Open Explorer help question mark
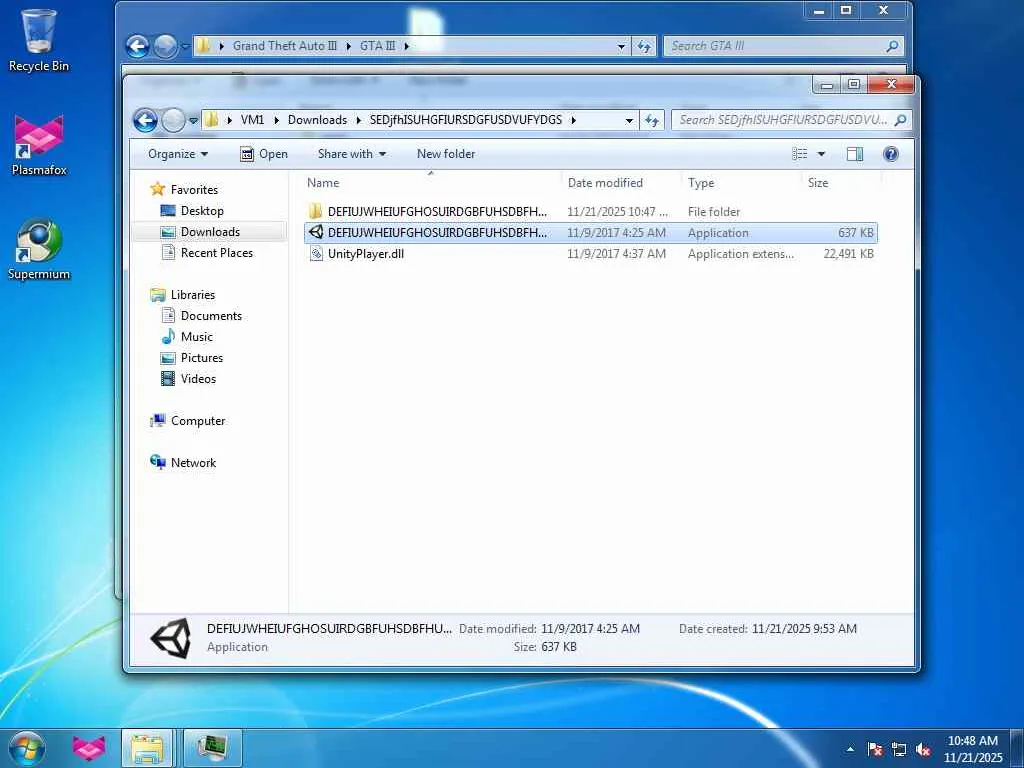The height and width of the screenshot is (768, 1024). coord(890,154)
